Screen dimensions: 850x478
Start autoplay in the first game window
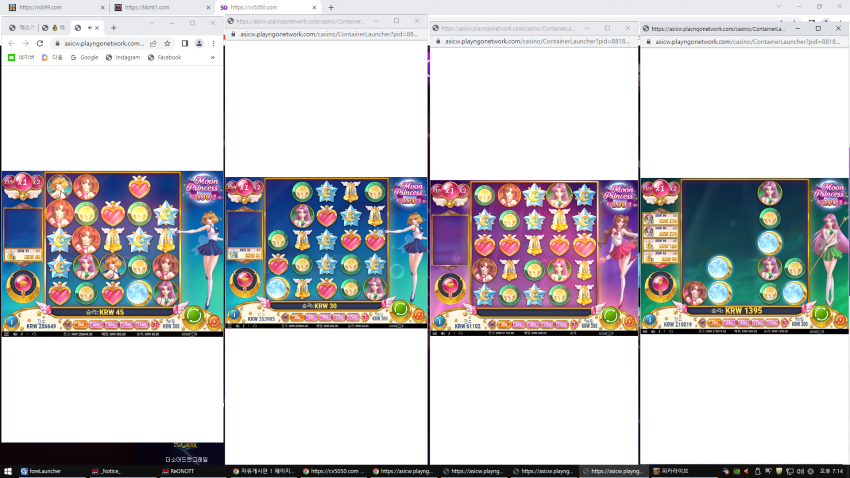pos(214,322)
